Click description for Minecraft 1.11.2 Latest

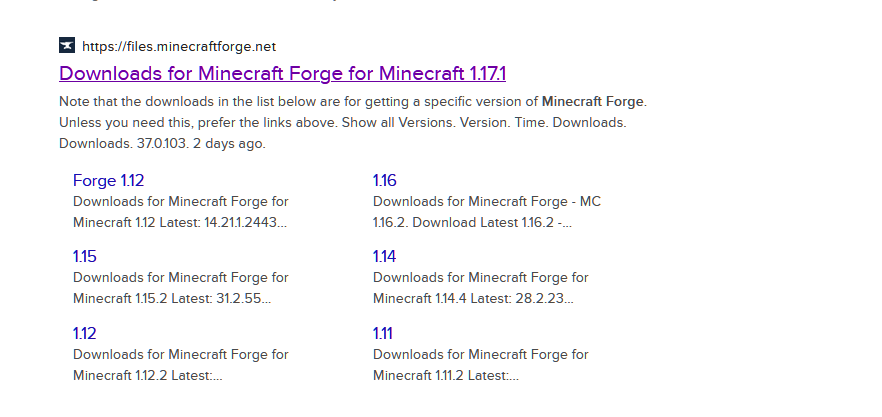pos(480,365)
